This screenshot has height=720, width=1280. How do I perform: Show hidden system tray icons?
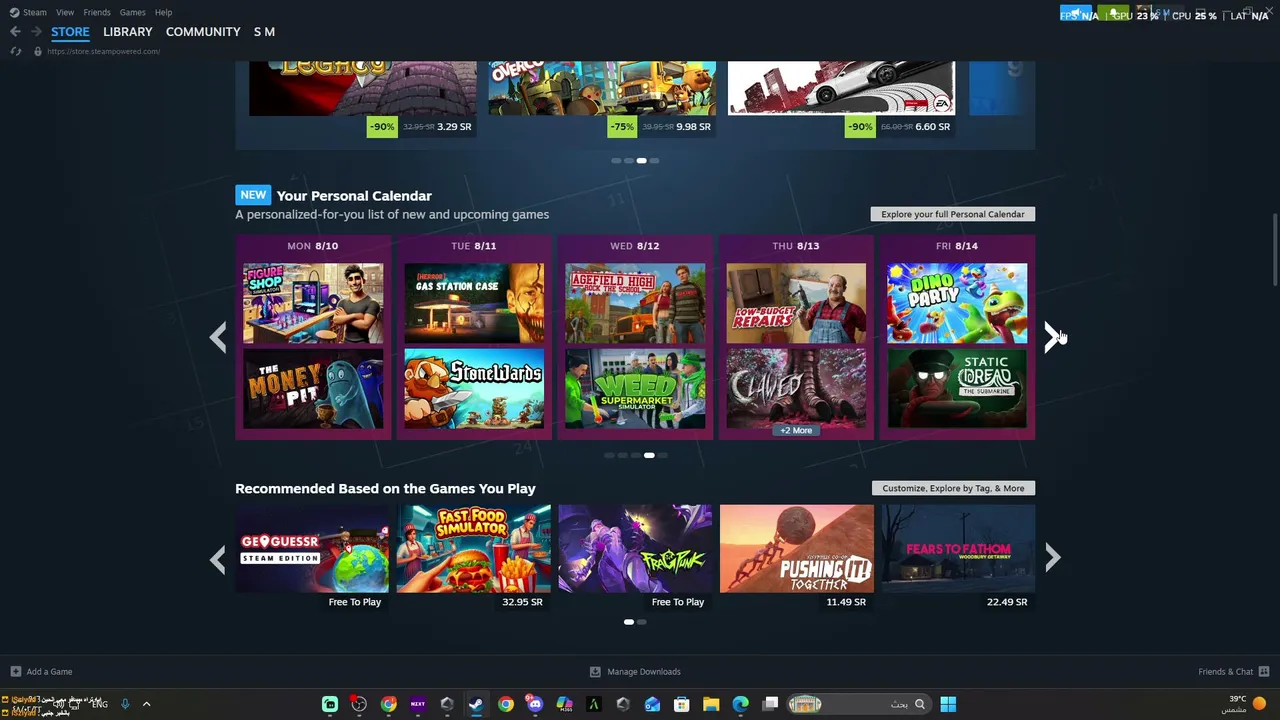coord(146,704)
